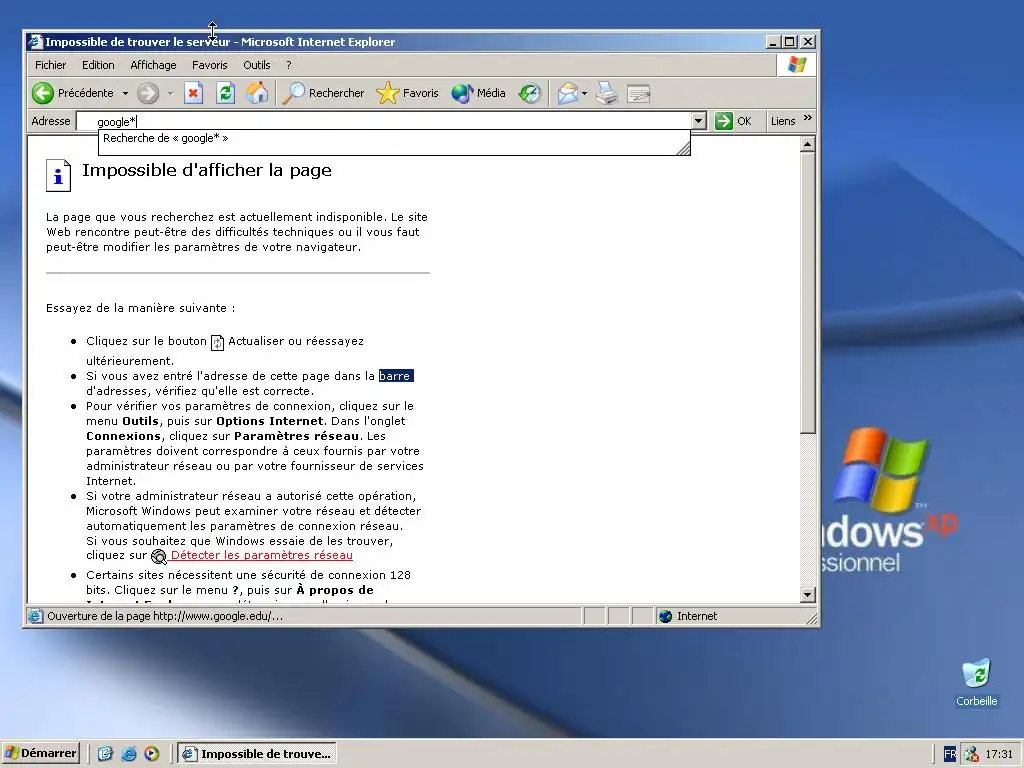Click the Mail envelope toolbar icon
The image size is (1024, 768).
[x=568, y=93]
